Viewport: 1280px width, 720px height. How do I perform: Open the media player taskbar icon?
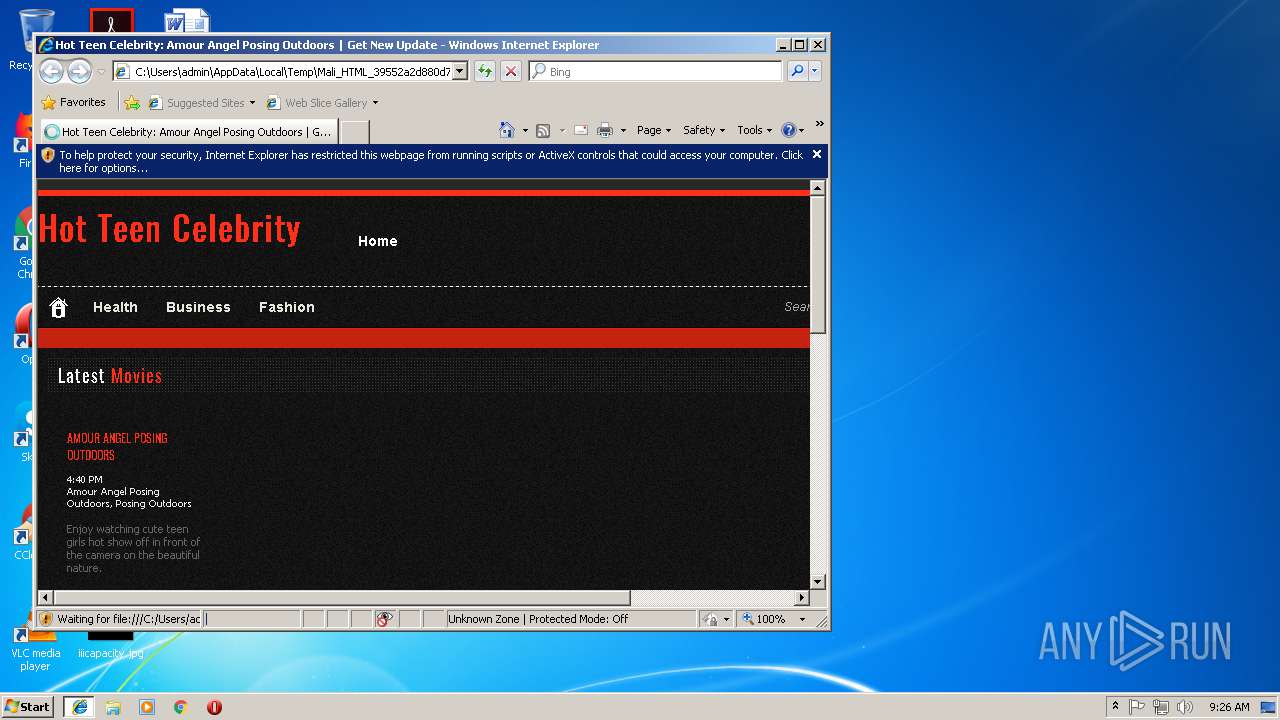(x=147, y=706)
